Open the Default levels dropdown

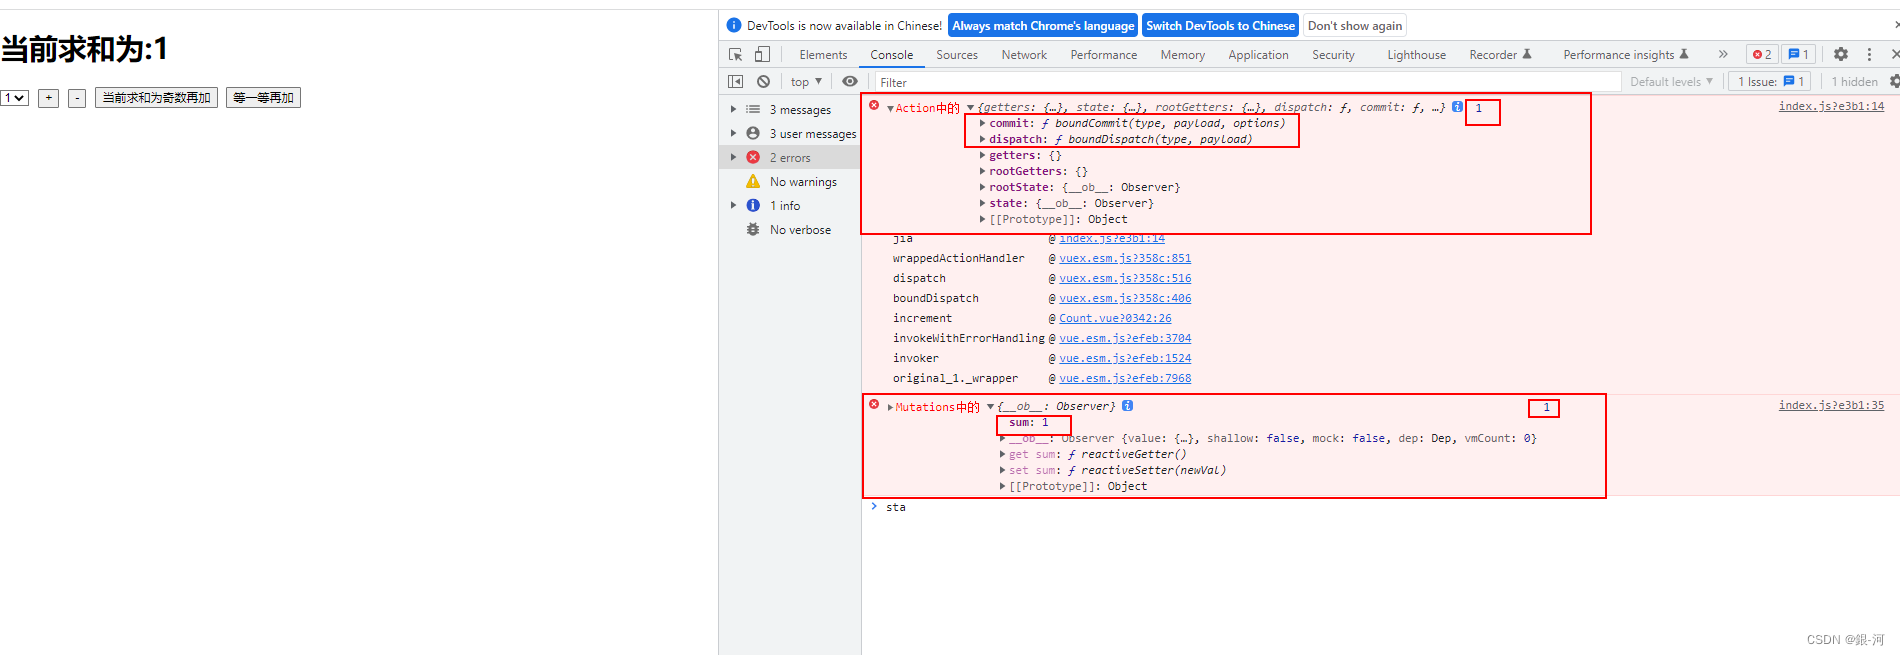click(x=1672, y=82)
